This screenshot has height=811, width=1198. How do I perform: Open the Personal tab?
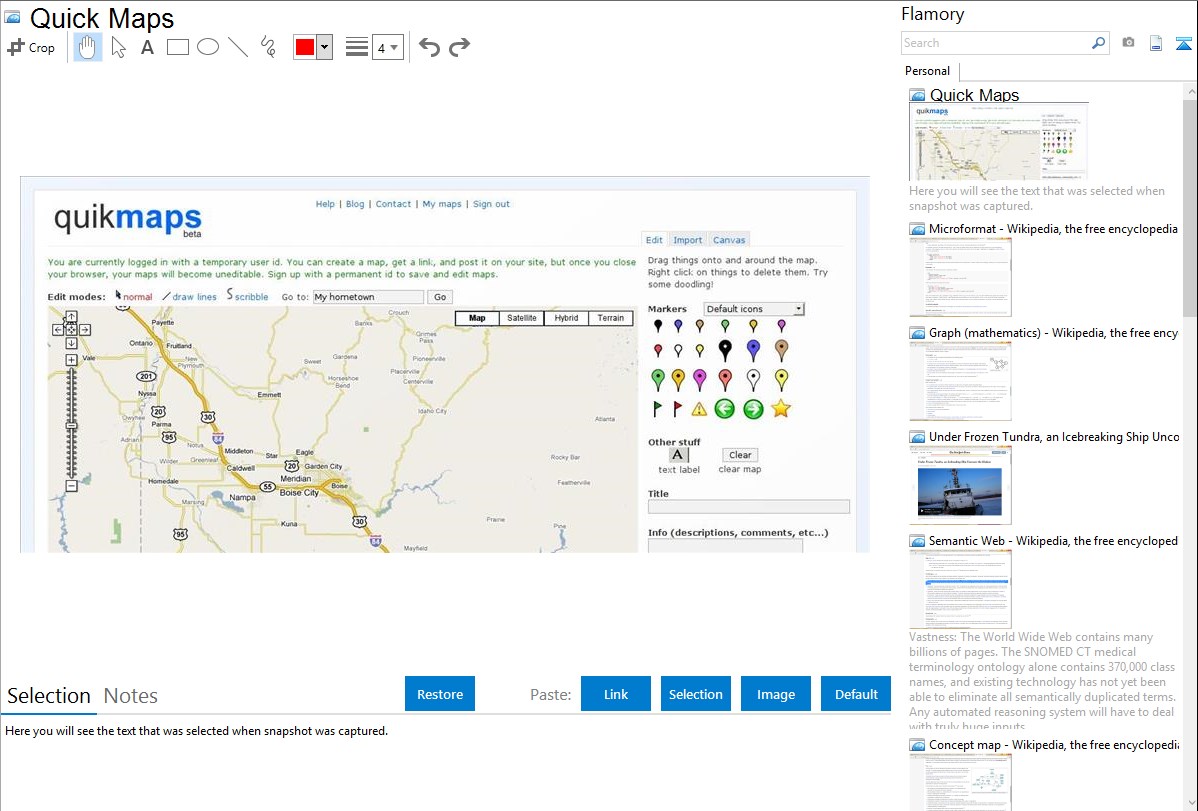[x=927, y=71]
